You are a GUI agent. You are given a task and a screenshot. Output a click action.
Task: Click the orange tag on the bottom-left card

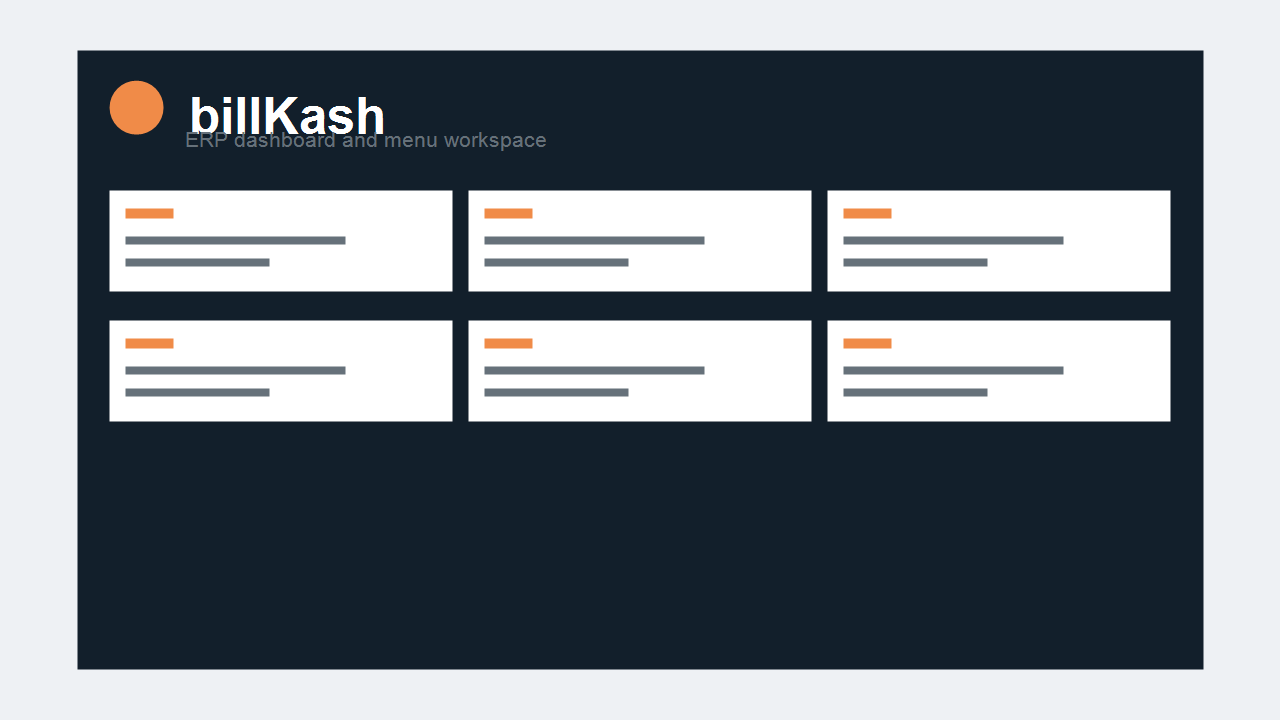click(149, 343)
